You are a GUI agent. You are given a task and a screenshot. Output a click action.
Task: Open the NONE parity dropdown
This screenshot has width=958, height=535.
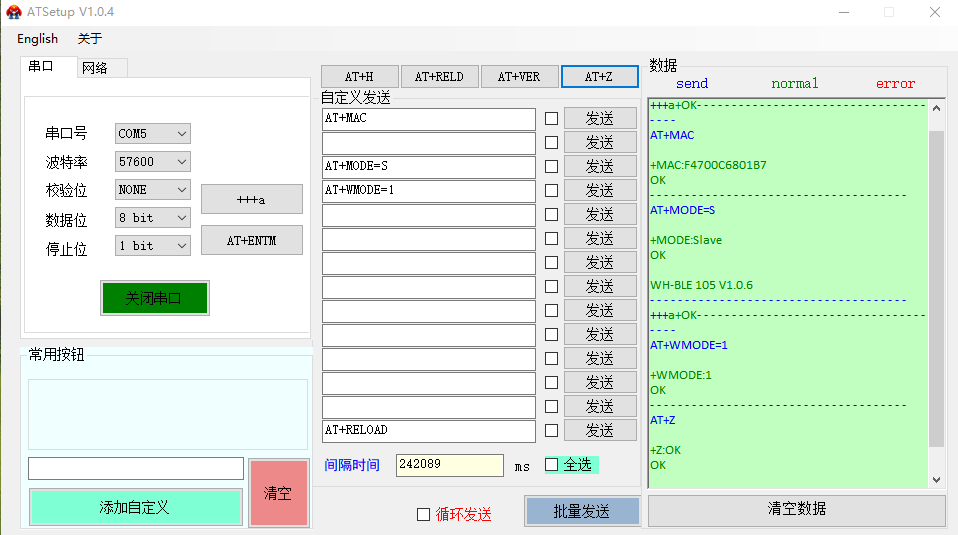tap(152, 190)
